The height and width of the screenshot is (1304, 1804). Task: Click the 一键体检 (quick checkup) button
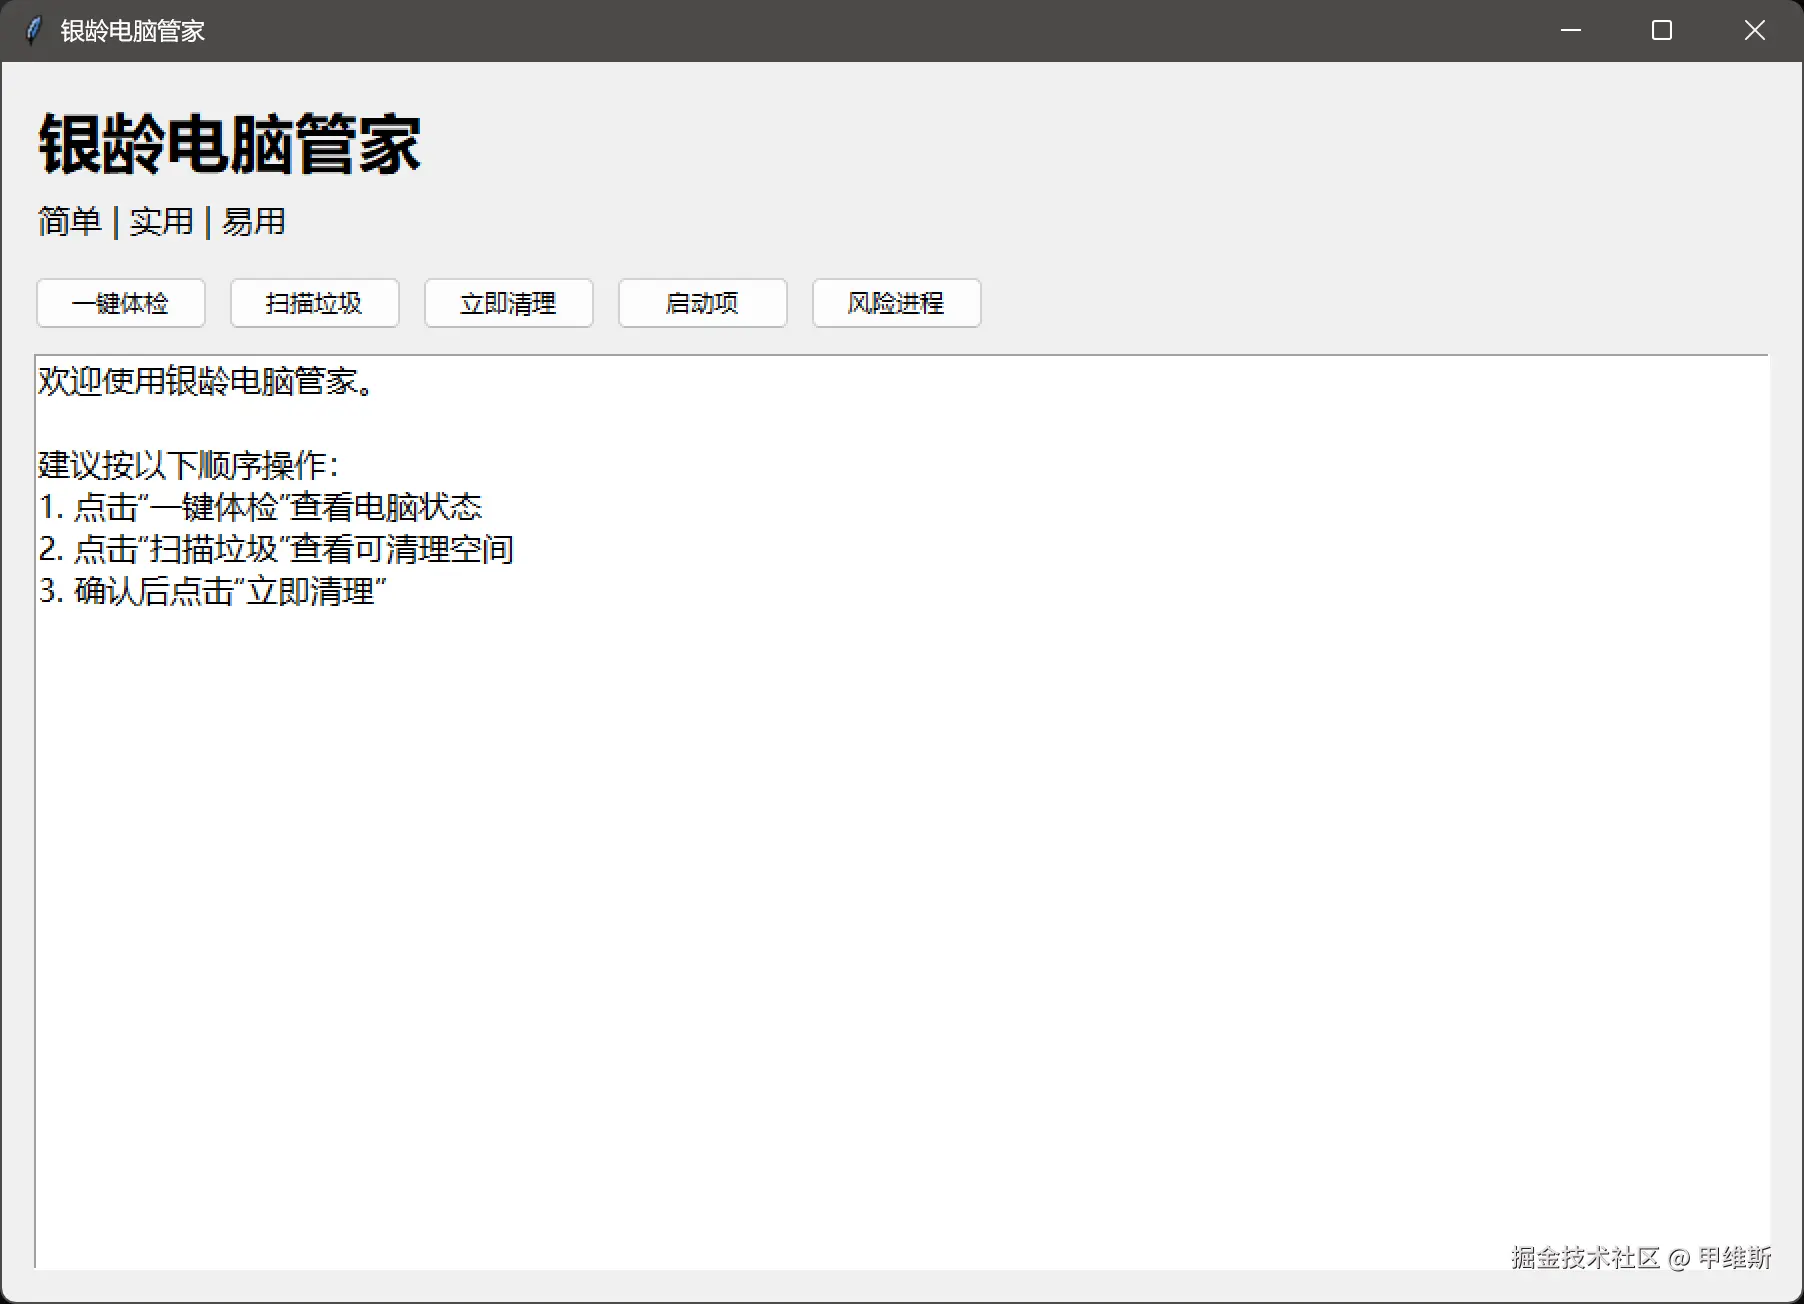pos(120,303)
